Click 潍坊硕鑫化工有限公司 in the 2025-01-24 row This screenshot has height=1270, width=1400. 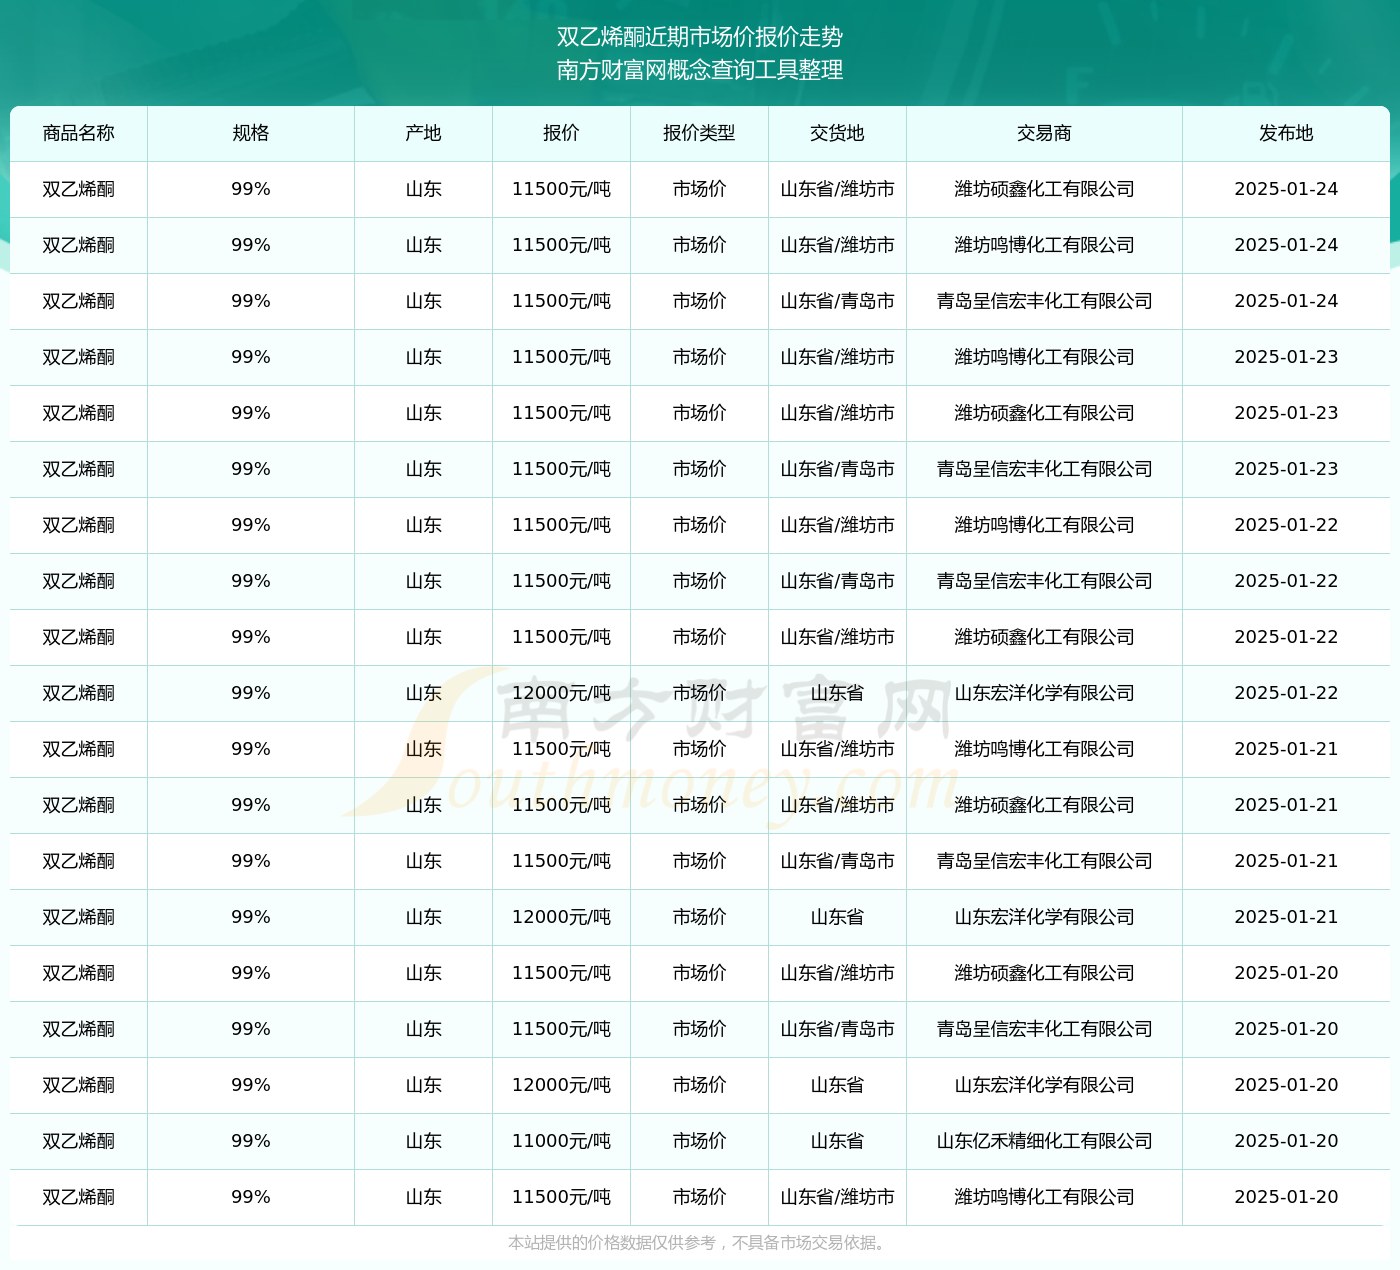tap(1045, 189)
